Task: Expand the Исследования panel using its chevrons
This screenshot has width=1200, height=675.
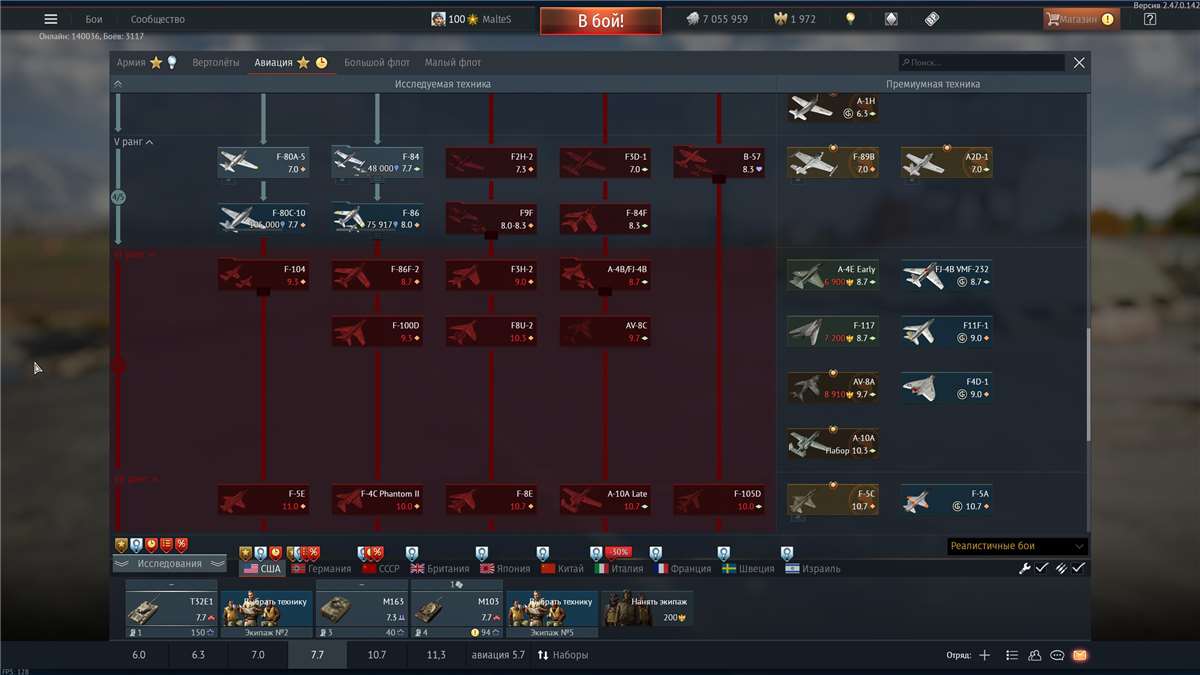Action: [x=122, y=563]
